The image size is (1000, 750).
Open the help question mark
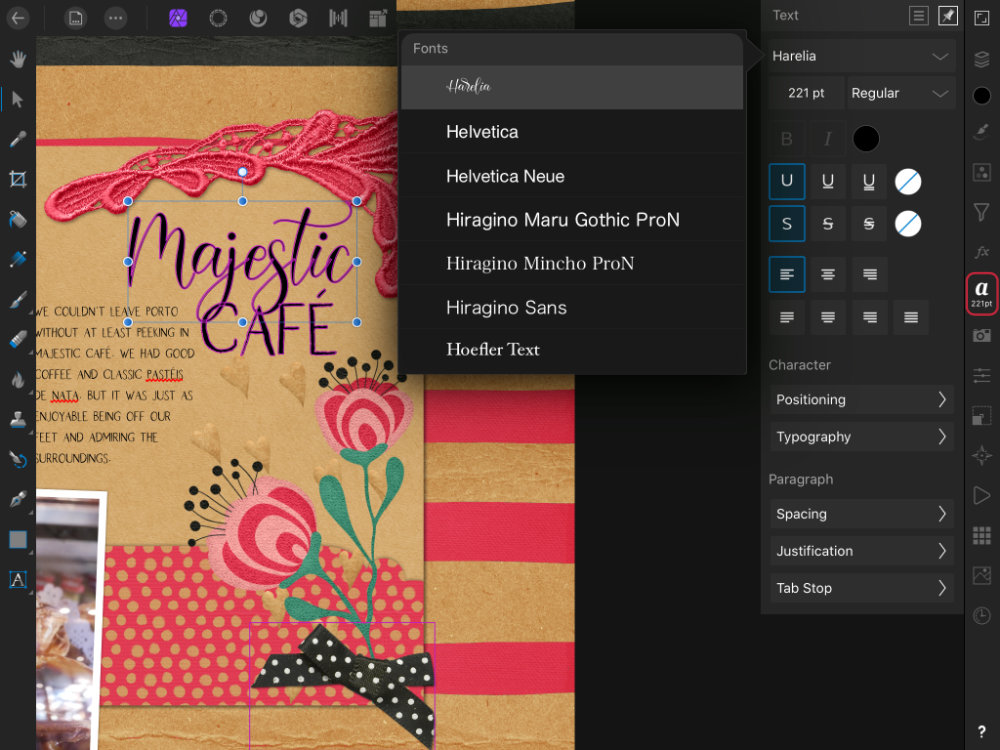[982, 732]
